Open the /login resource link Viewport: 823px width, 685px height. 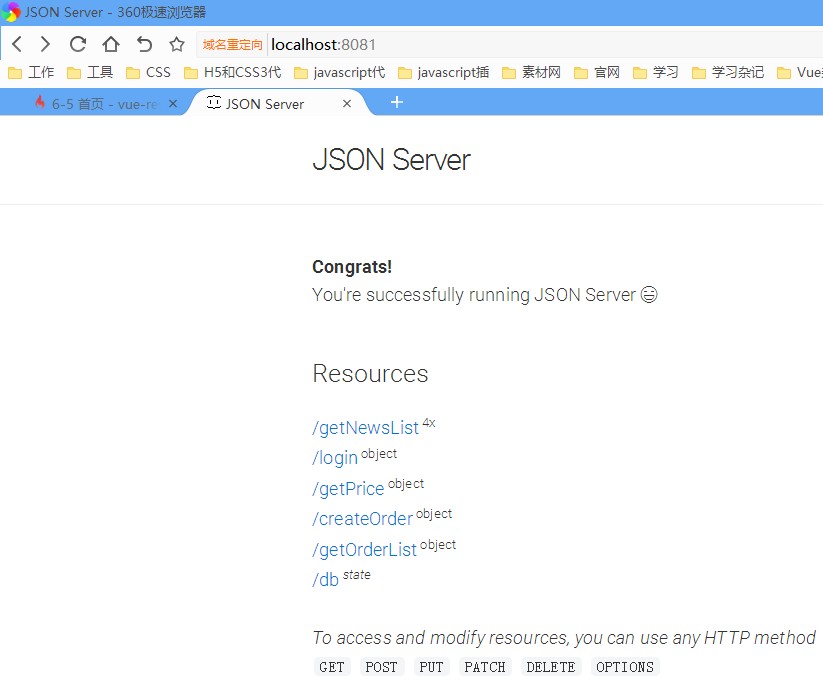pos(335,458)
